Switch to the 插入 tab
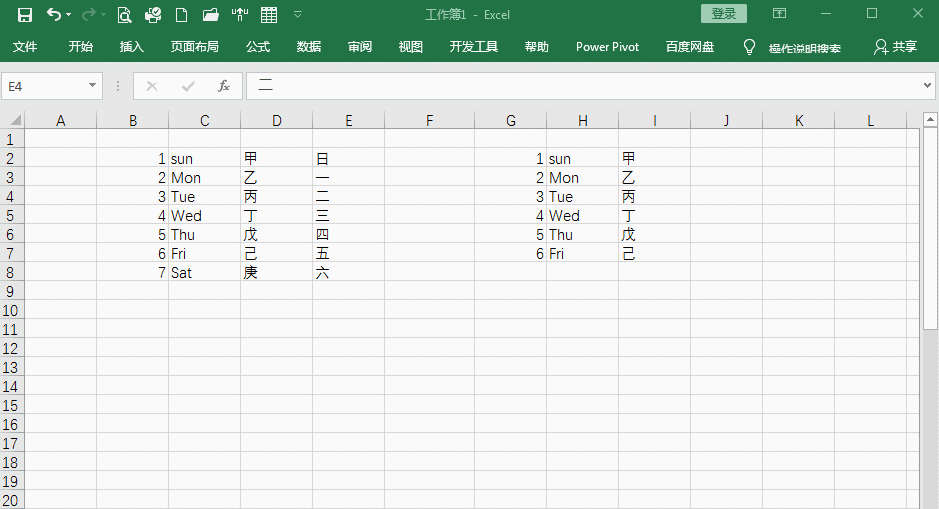 pos(132,47)
